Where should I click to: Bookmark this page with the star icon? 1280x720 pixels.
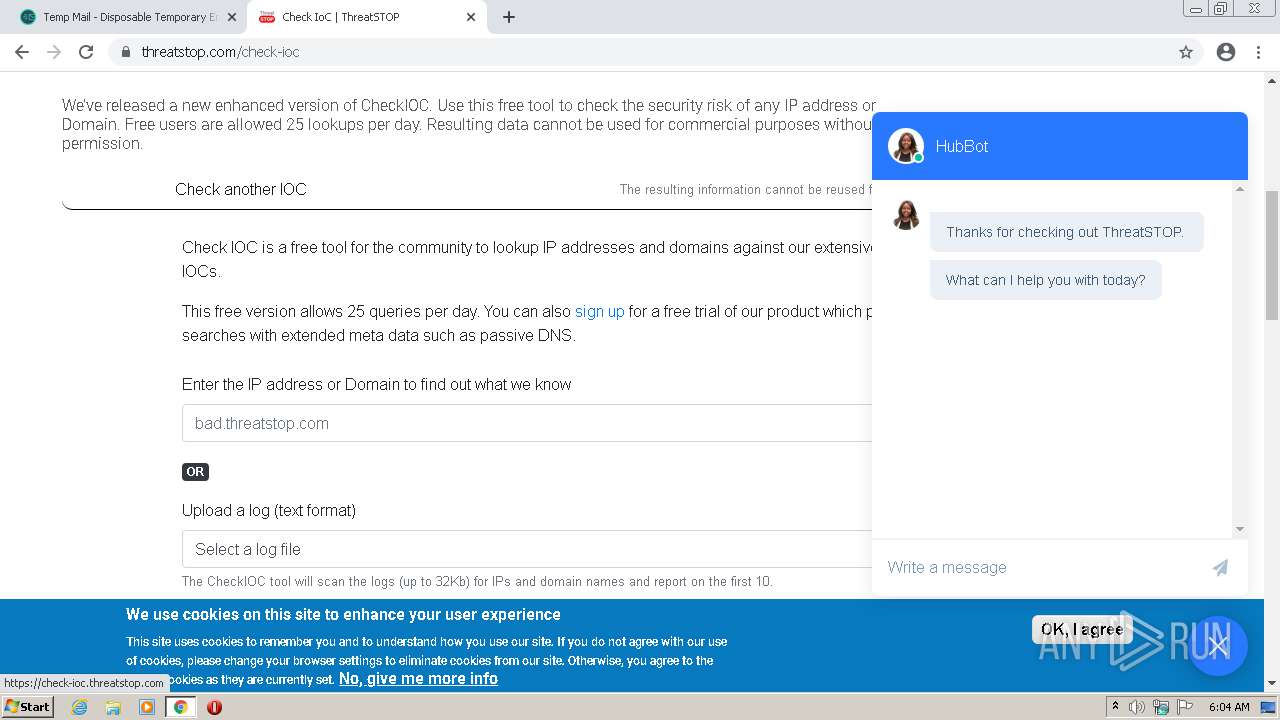coord(1186,52)
